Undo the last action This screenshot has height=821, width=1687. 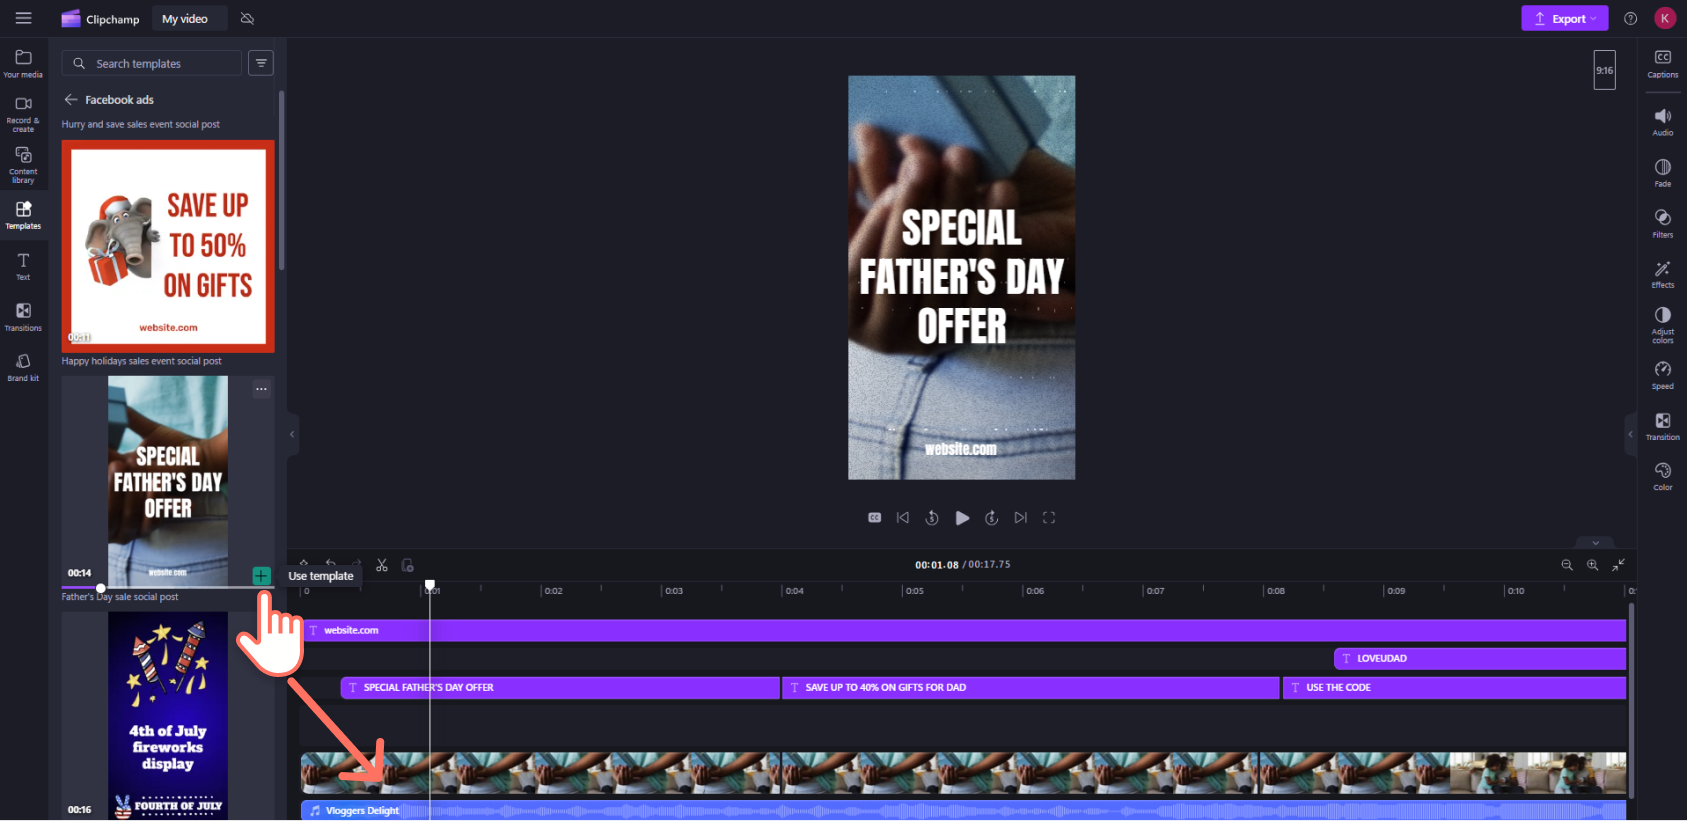point(331,564)
